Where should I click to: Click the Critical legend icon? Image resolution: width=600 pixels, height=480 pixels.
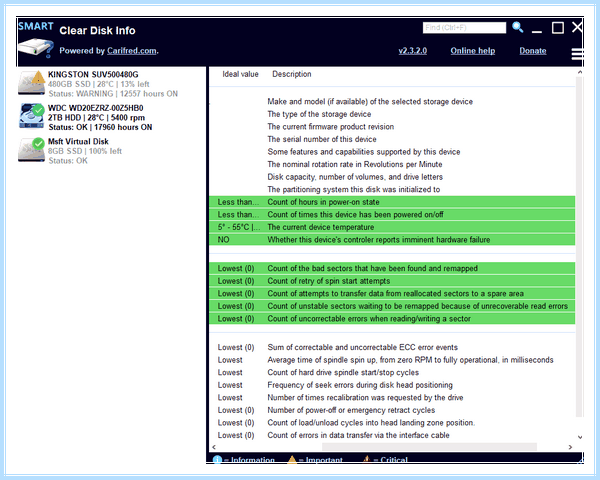[x=367, y=459]
